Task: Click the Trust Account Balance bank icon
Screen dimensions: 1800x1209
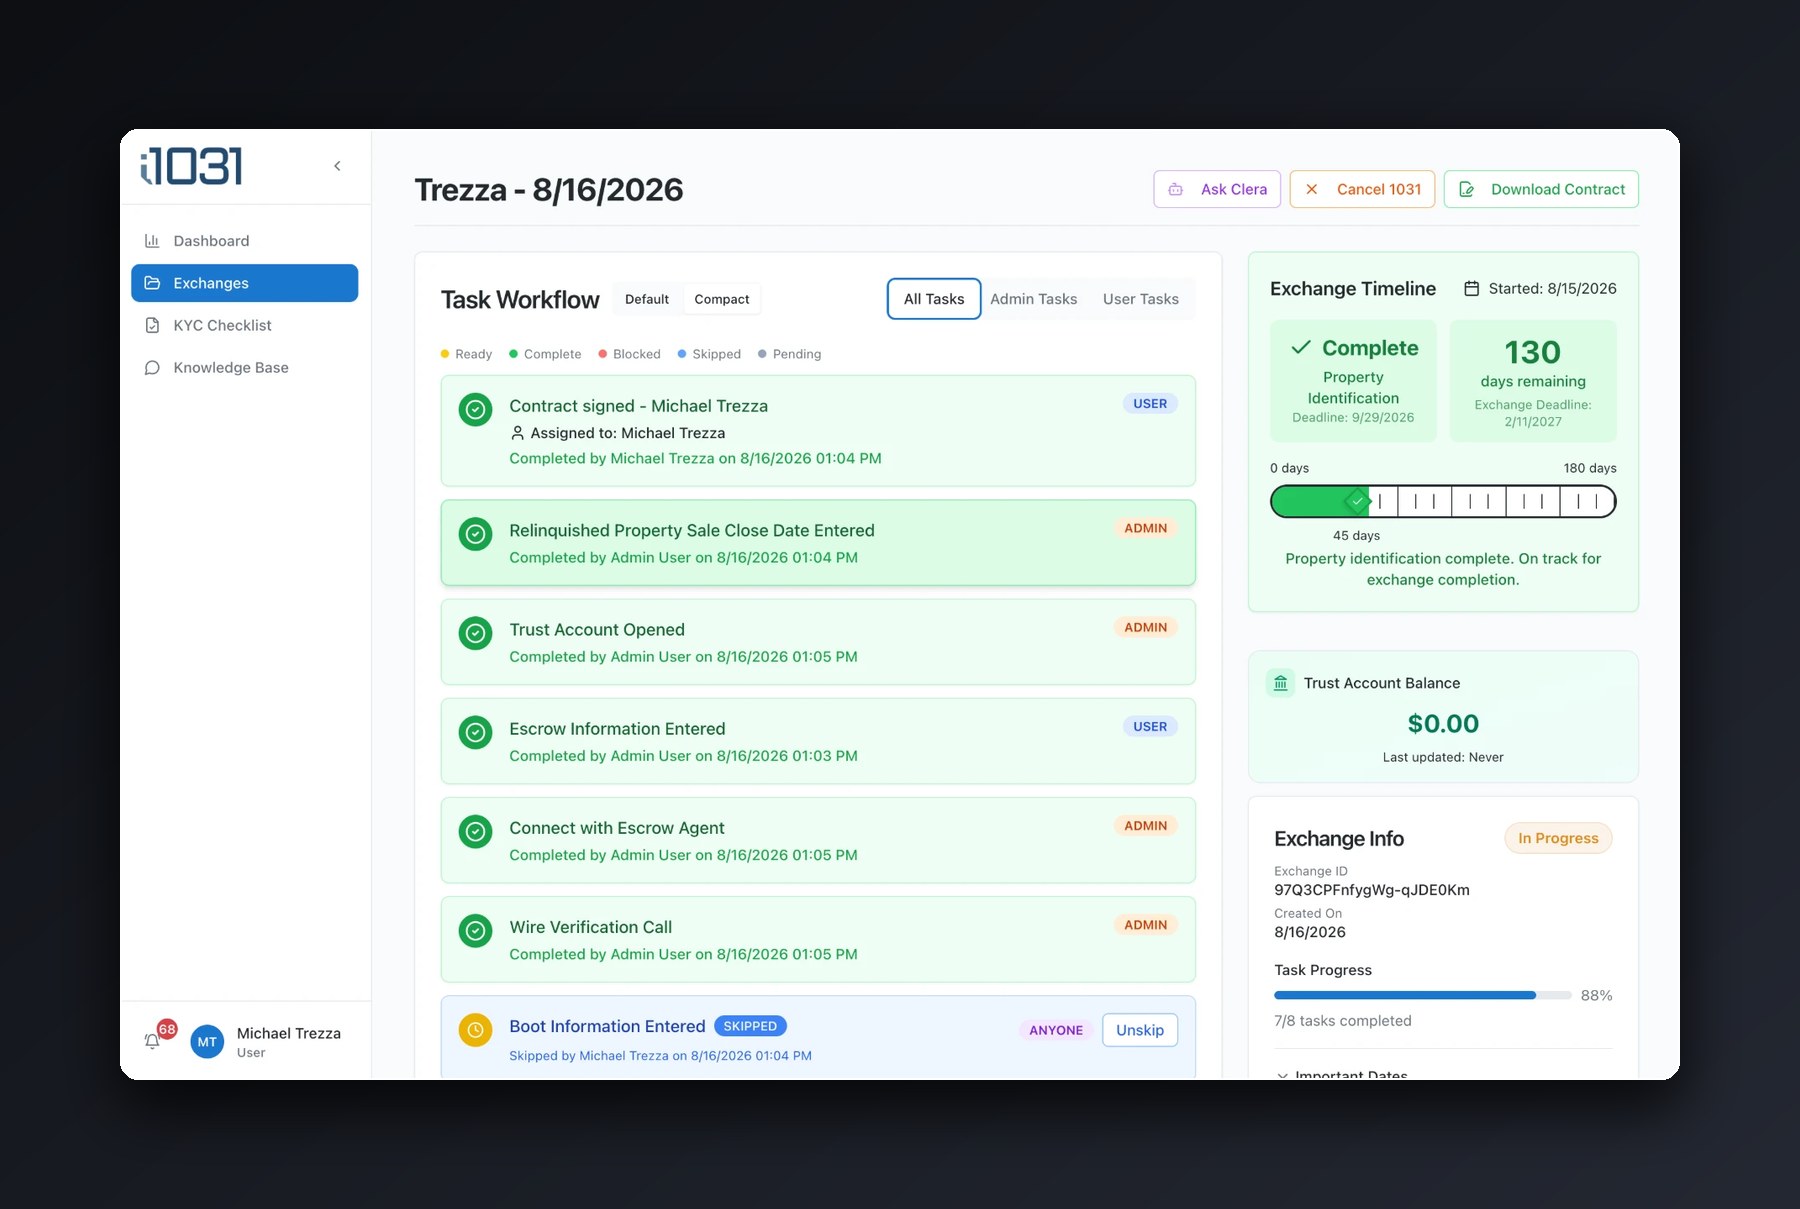Action: [x=1281, y=683]
